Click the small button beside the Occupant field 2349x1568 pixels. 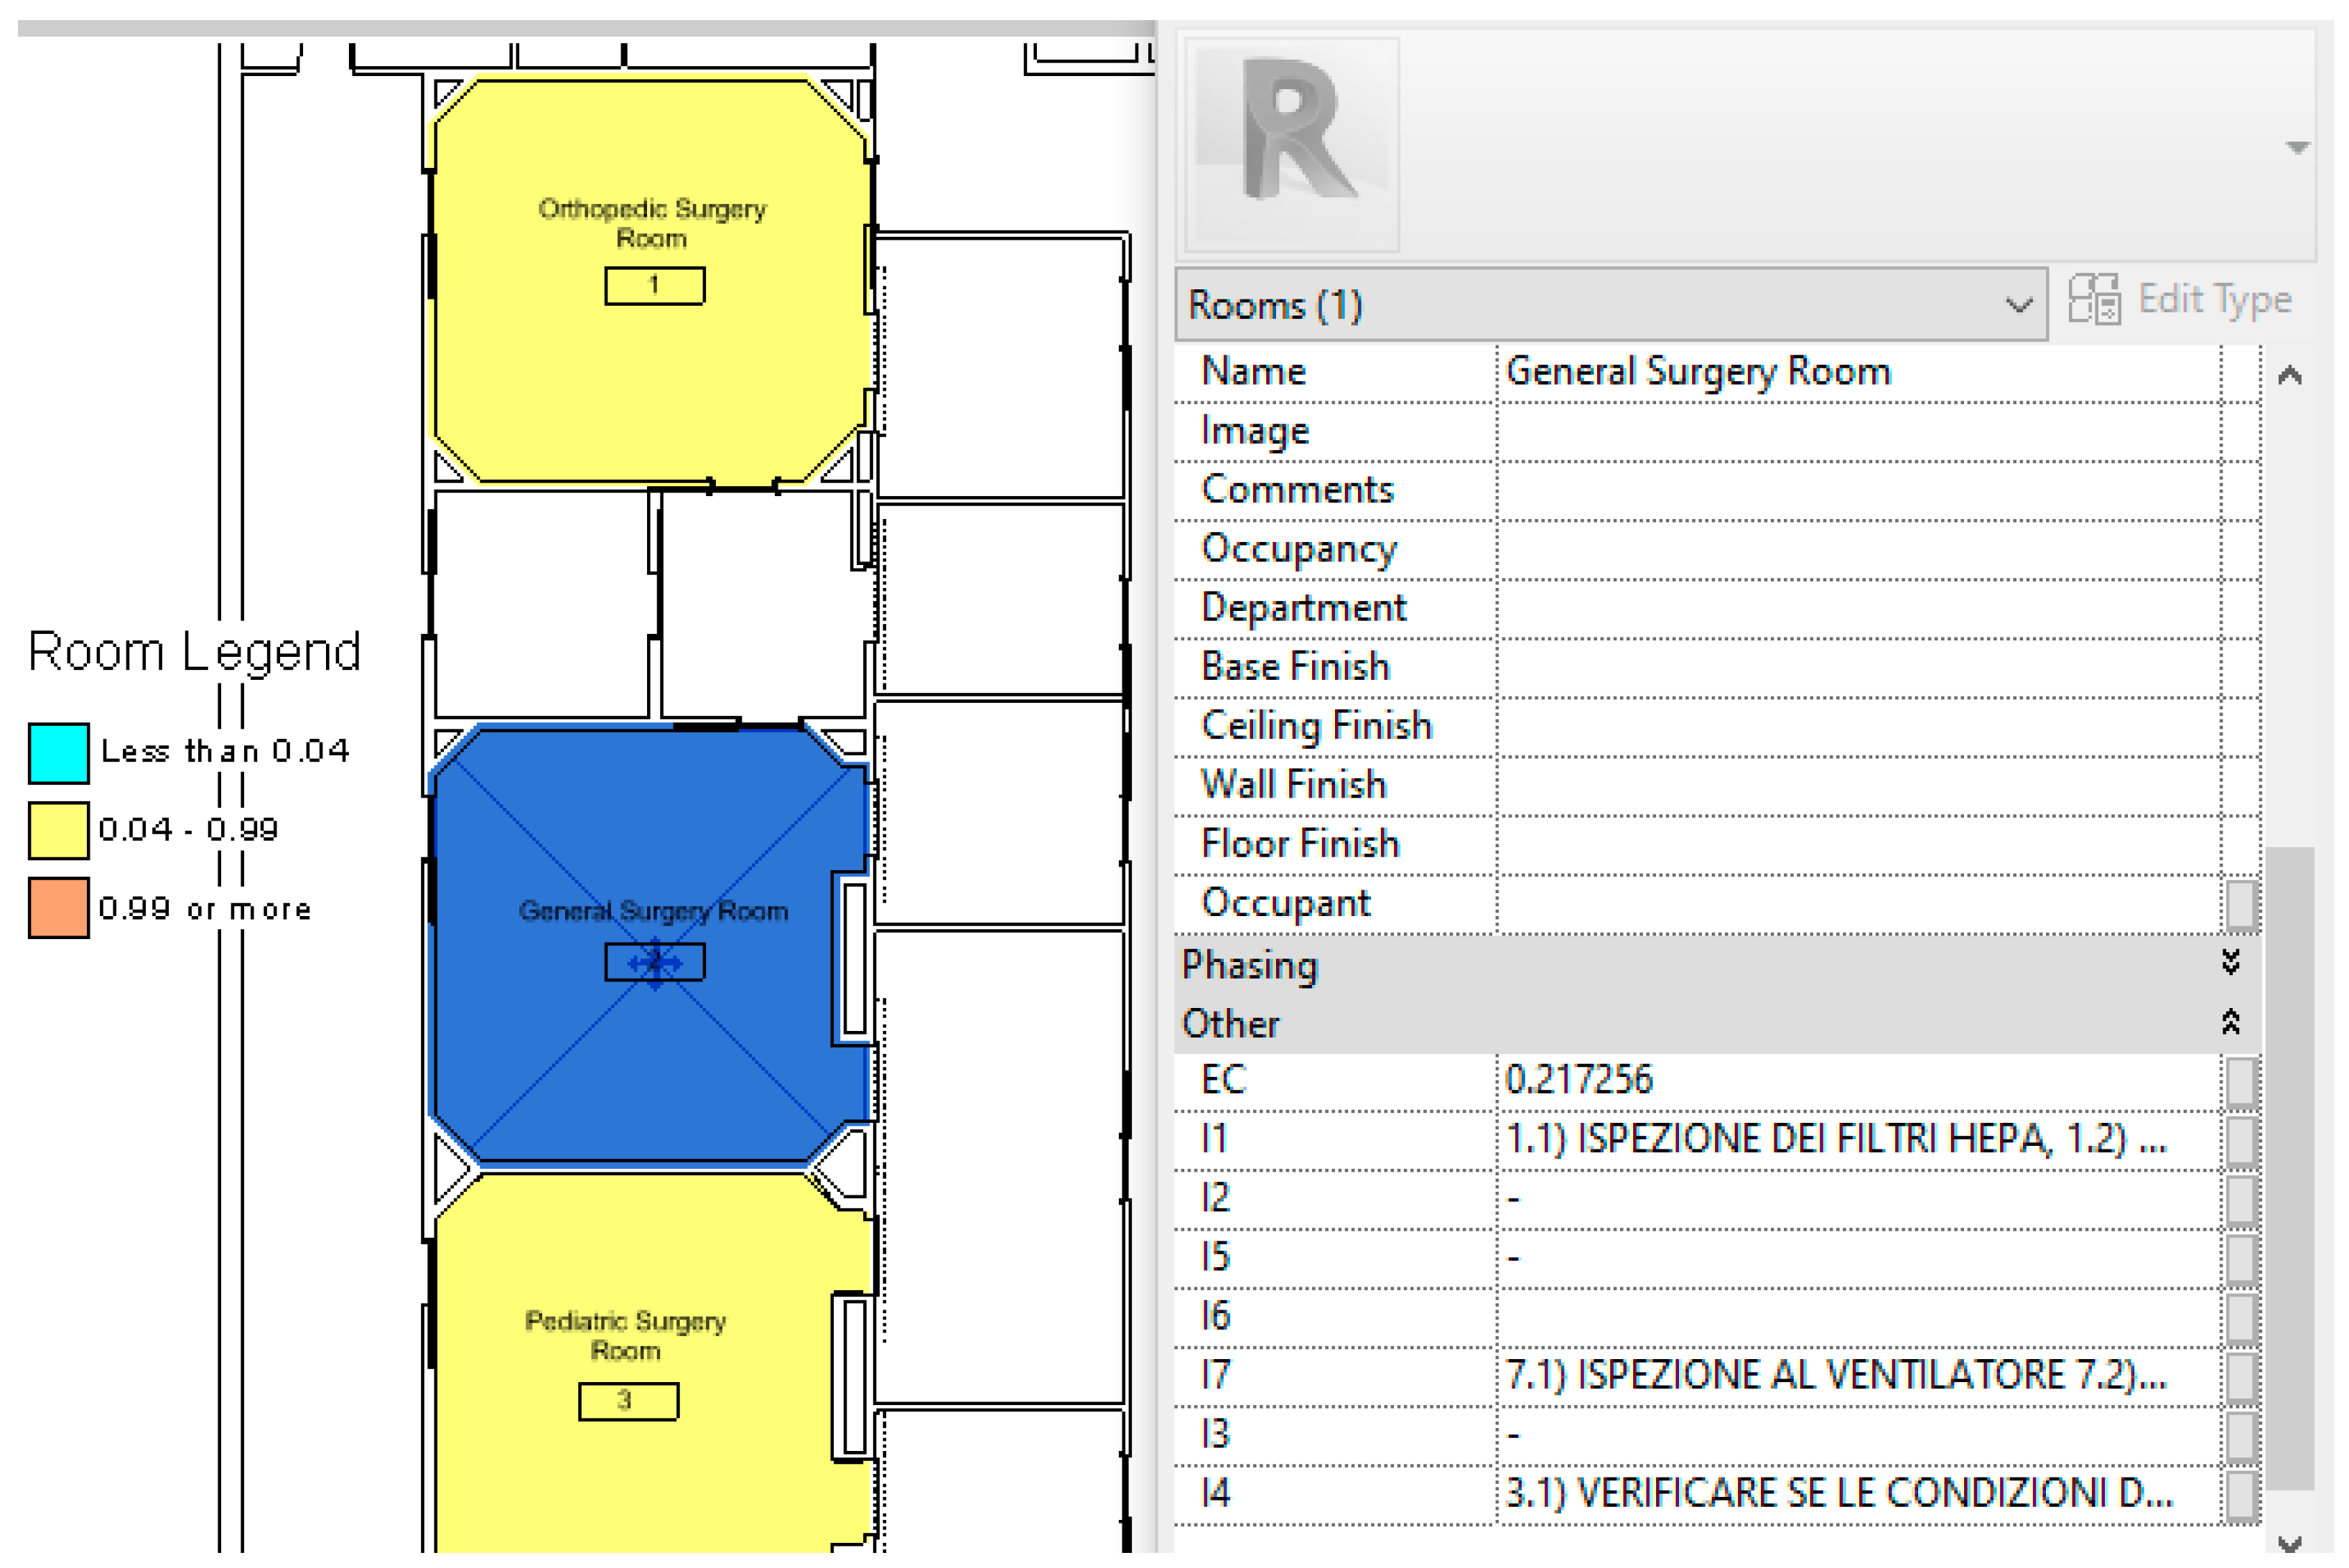(x=2241, y=905)
